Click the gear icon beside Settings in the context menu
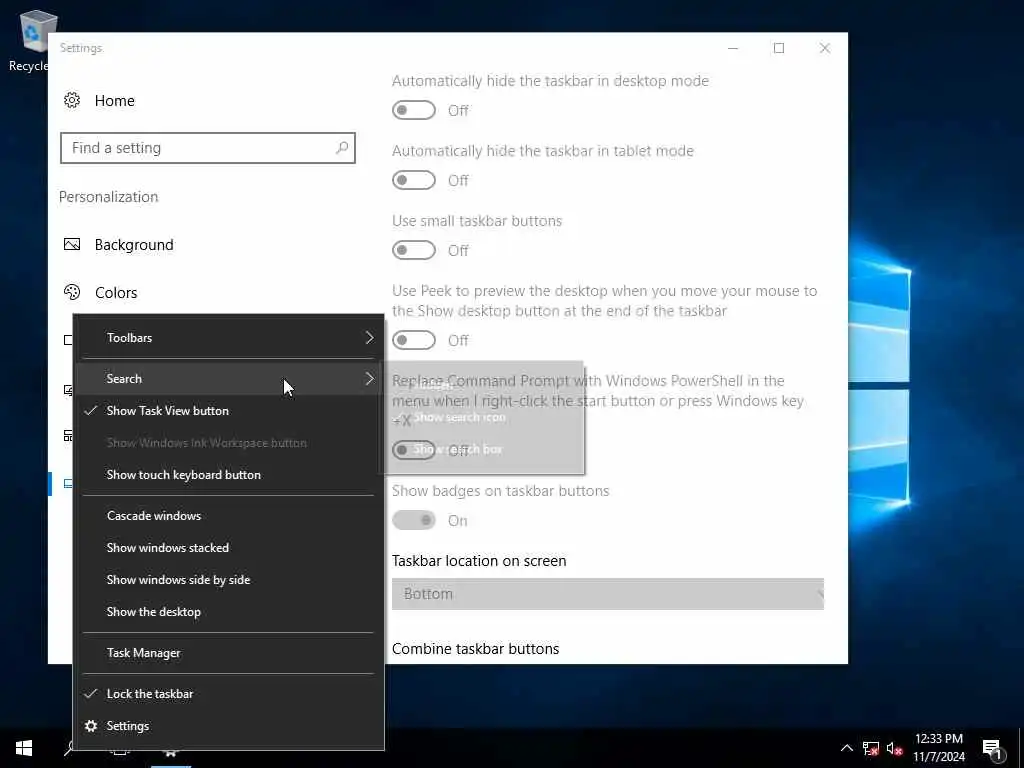Image resolution: width=1024 pixels, height=768 pixels. [x=91, y=726]
